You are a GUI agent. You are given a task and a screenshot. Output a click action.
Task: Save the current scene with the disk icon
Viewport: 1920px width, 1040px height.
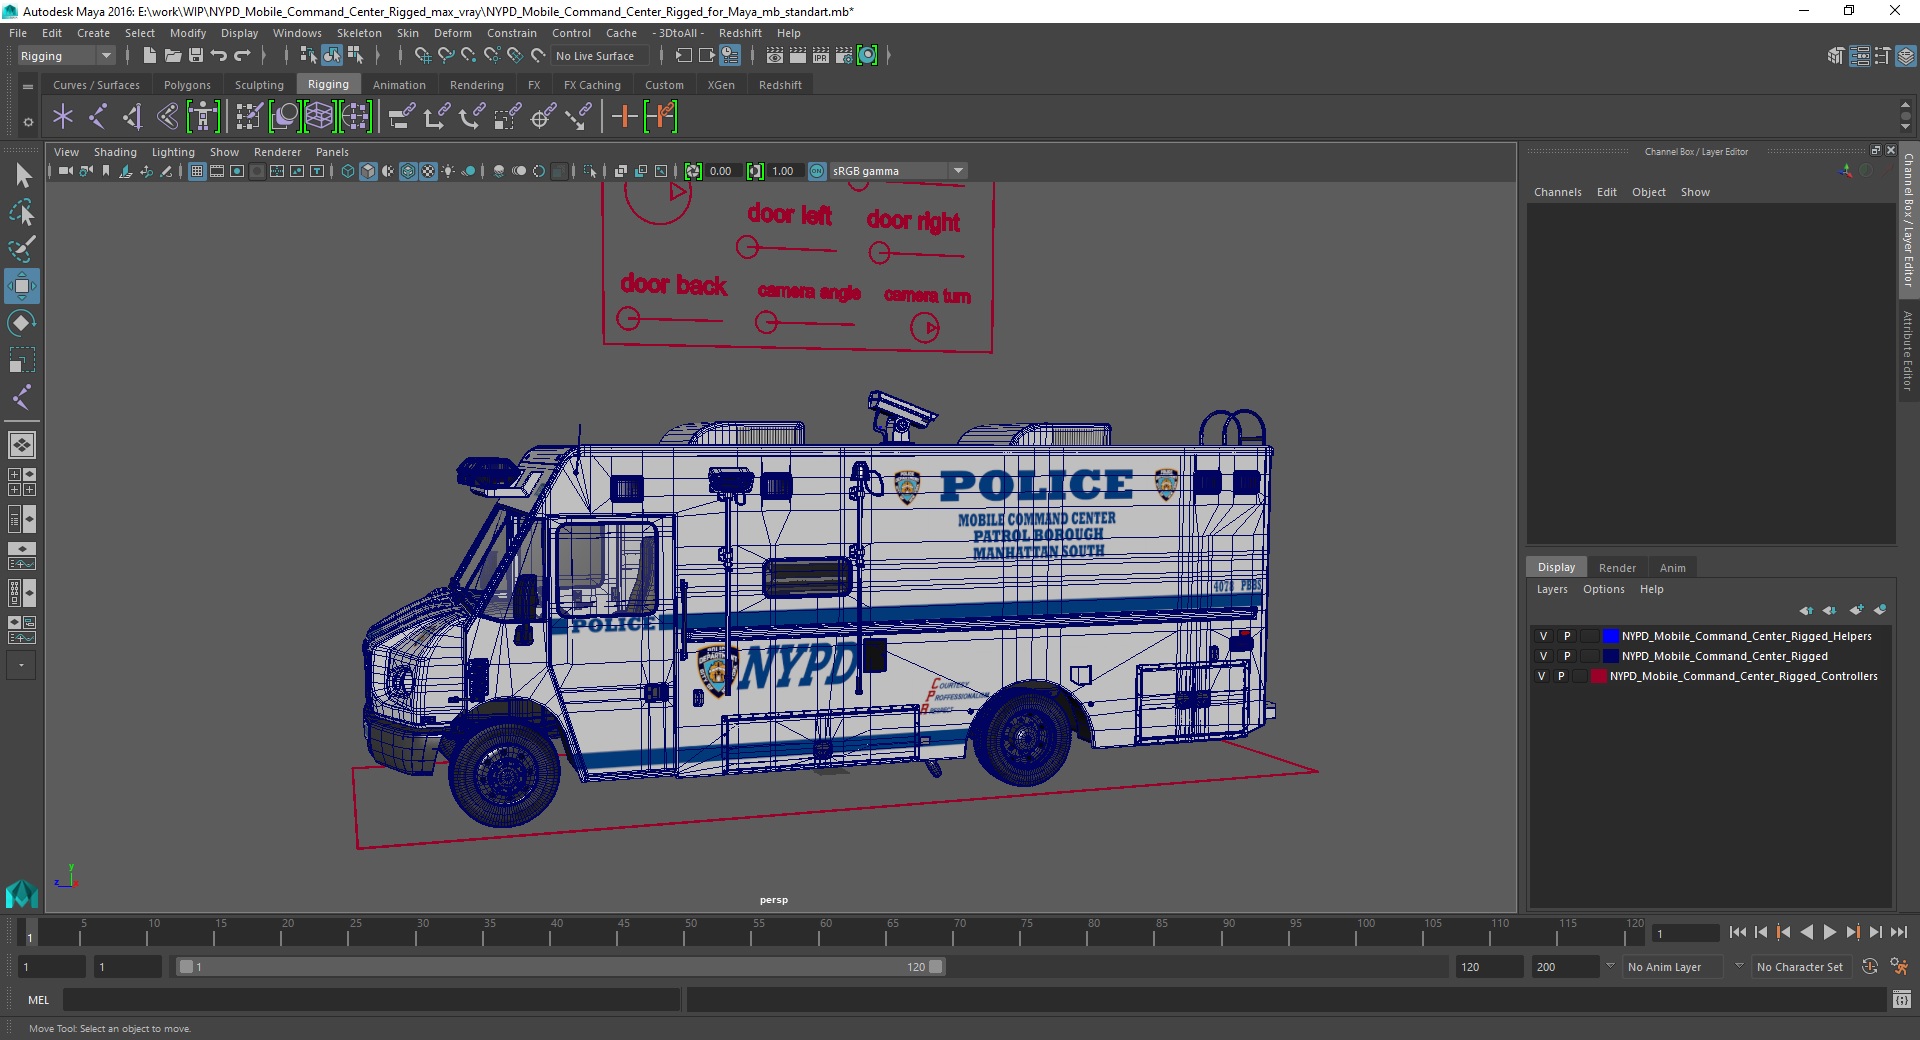click(x=196, y=56)
